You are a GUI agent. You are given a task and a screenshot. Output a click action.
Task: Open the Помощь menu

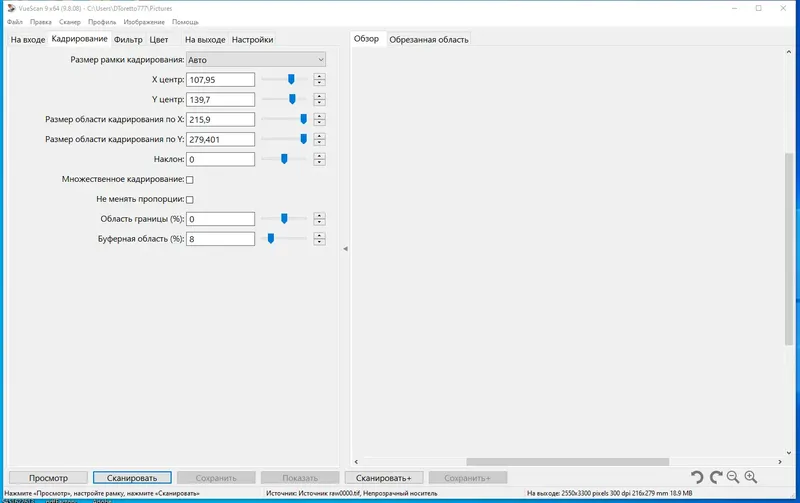185,22
